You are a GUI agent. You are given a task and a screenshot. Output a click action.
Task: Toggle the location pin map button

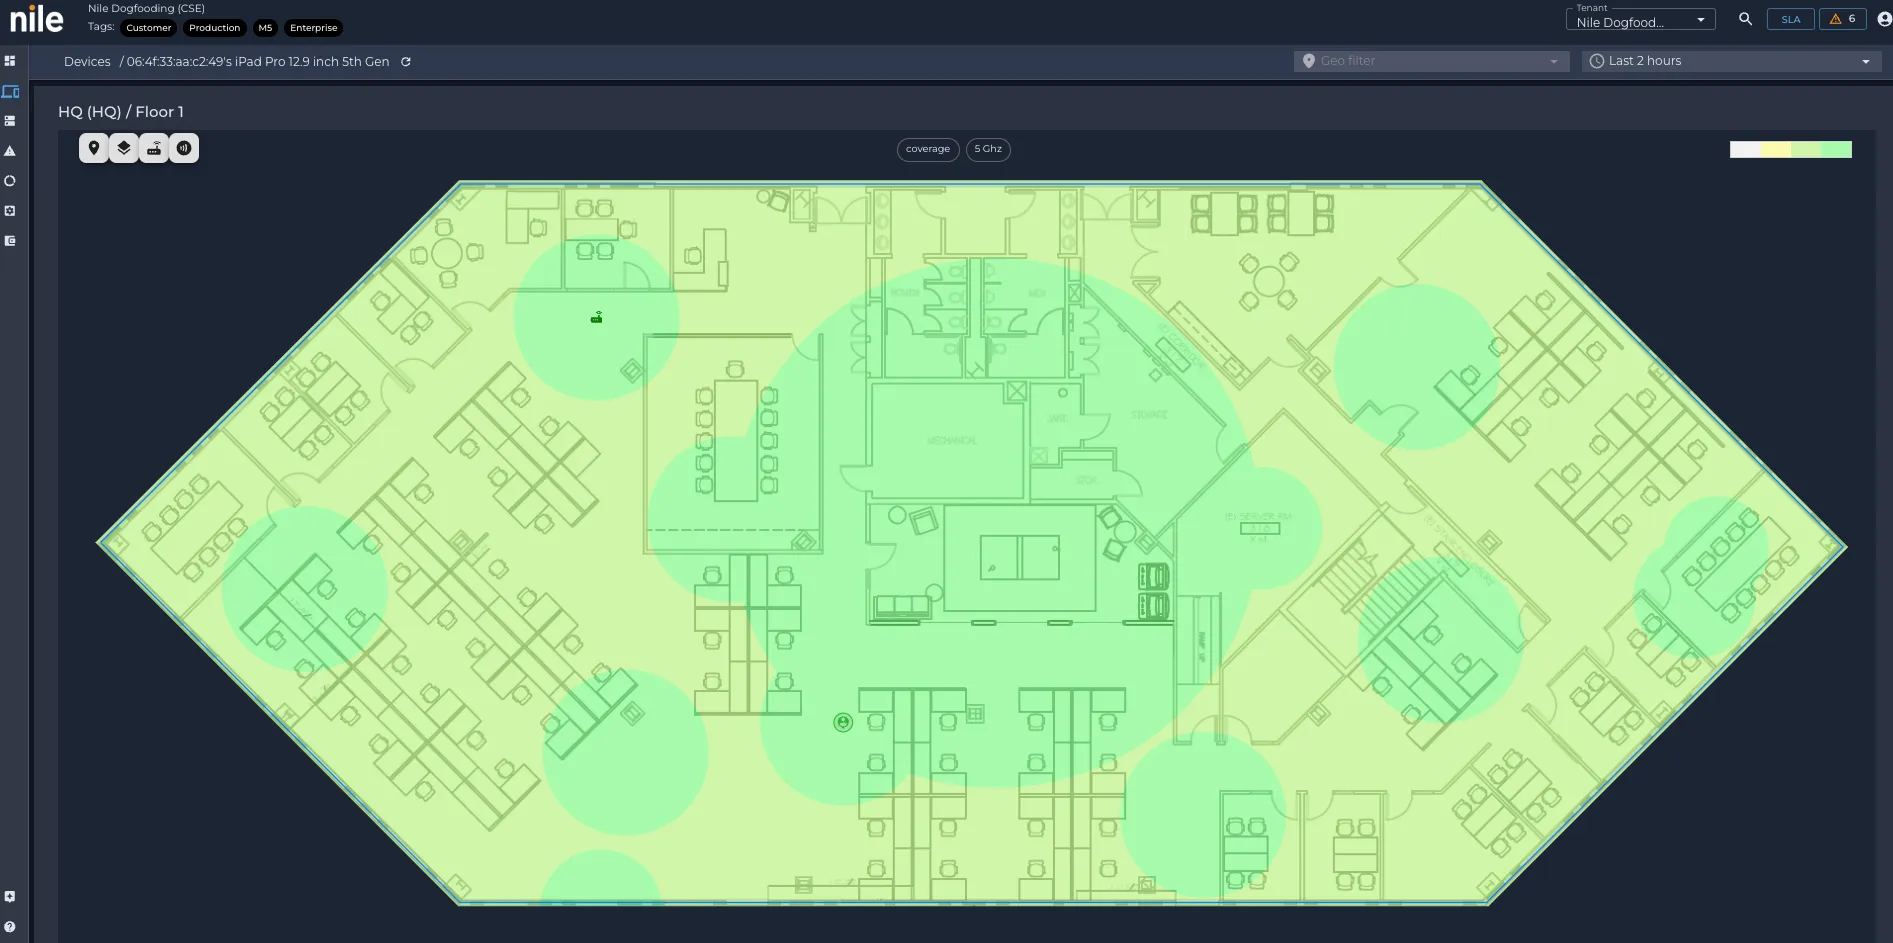pos(94,148)
